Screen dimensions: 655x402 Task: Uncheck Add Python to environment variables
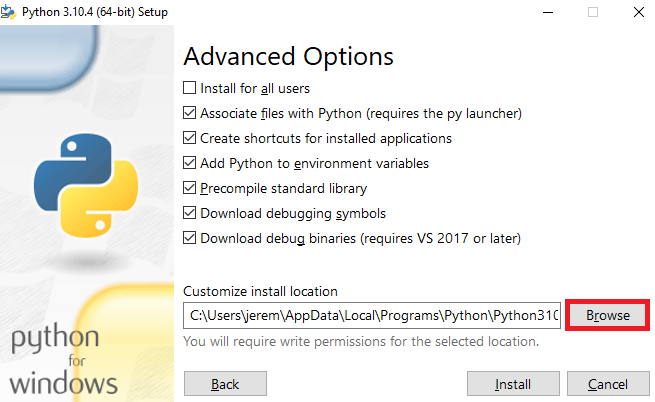pos(189,163)
